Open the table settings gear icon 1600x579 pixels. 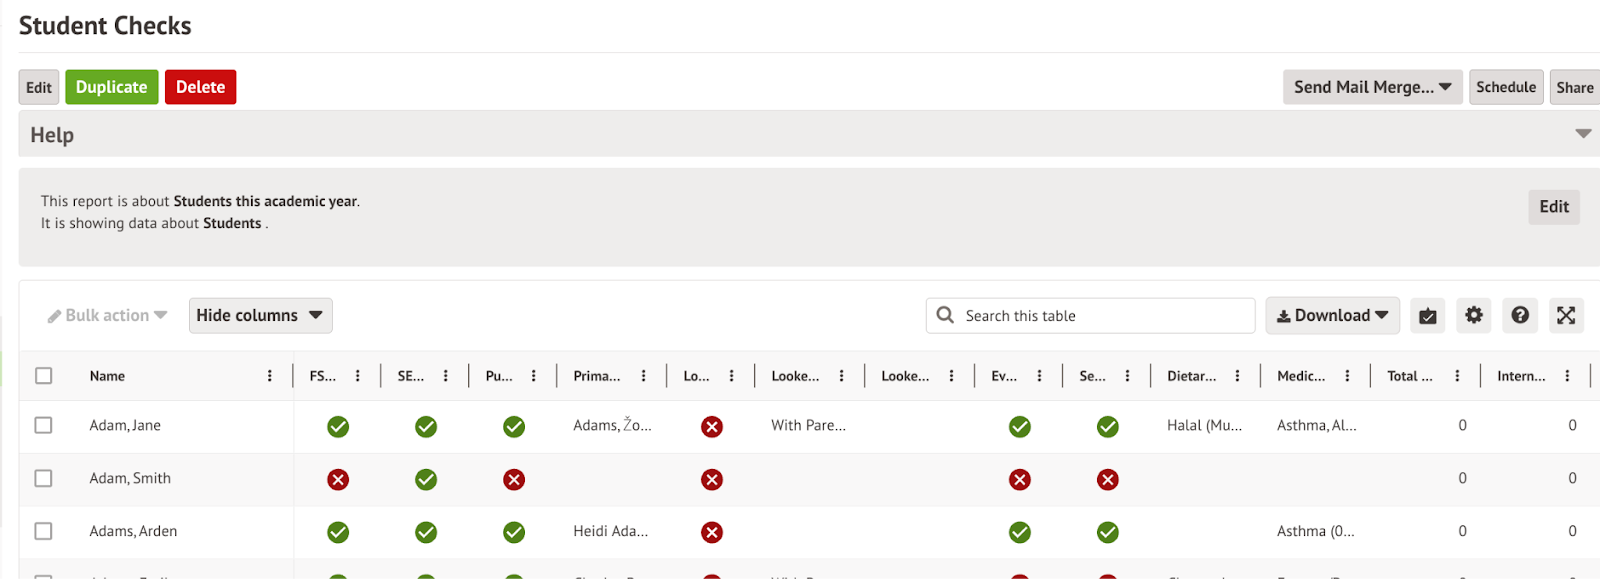tap(1473, 315)
